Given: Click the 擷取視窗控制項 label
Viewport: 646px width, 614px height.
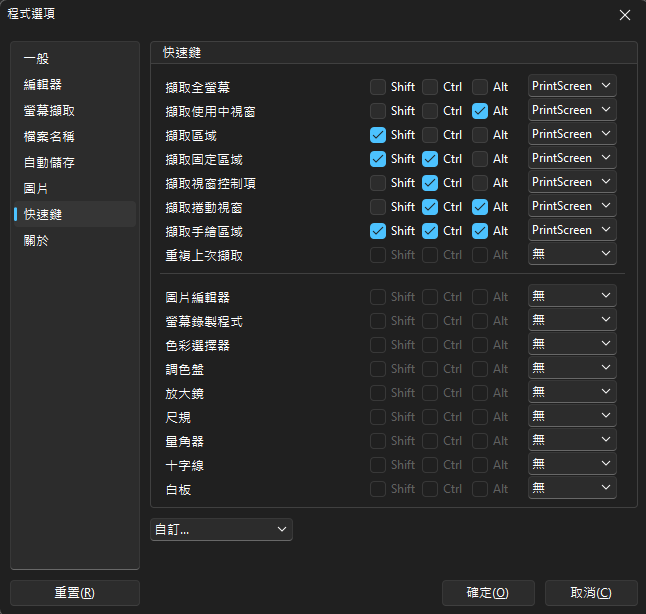Looking at the screenshot, I should point(211,183).
